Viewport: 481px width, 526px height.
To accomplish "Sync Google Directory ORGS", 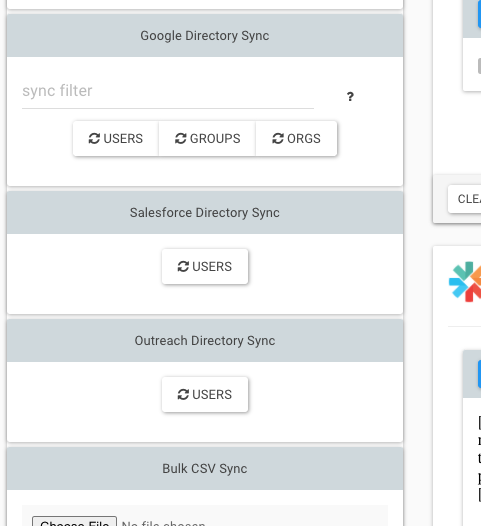I will 296,139.
